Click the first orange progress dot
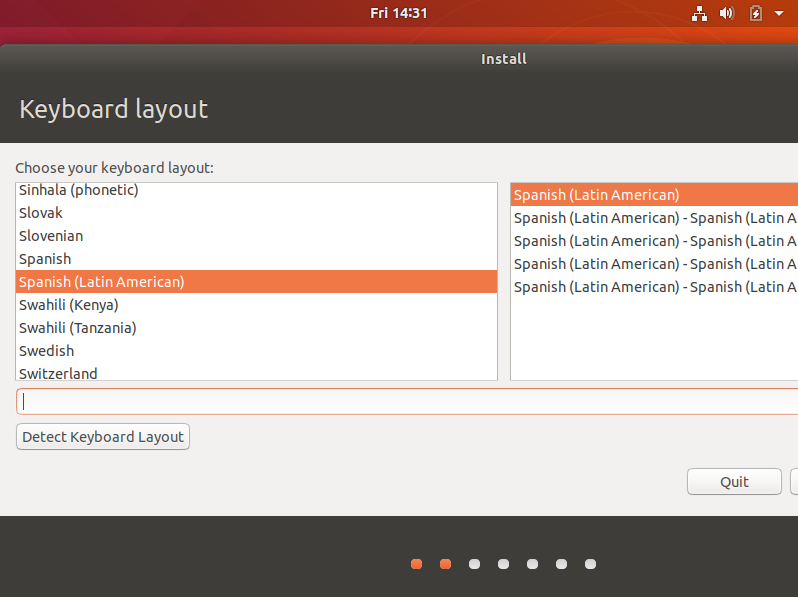 pos(416,564)
